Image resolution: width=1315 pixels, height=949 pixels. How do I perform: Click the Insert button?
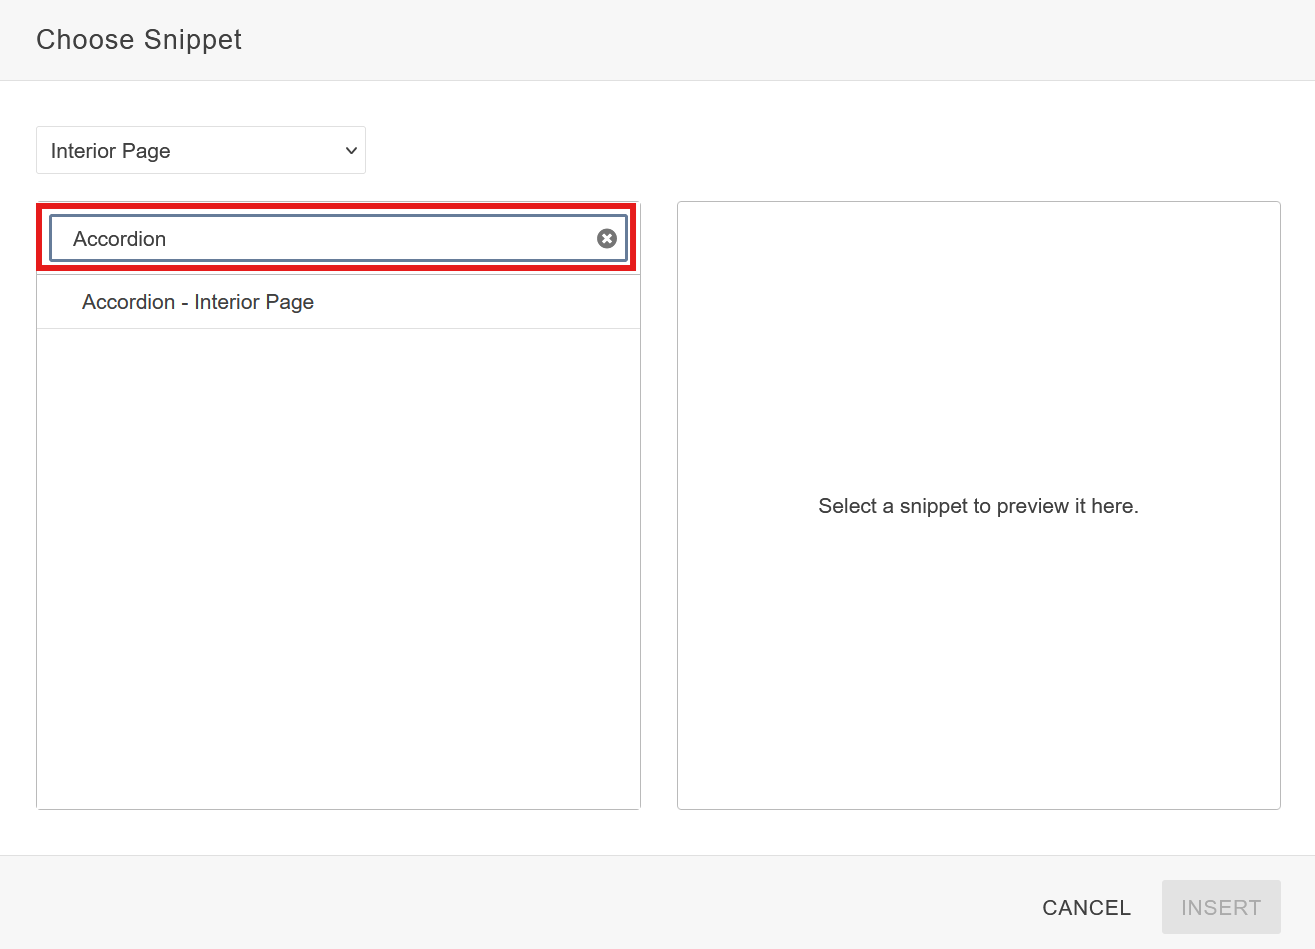(1220, 907)
